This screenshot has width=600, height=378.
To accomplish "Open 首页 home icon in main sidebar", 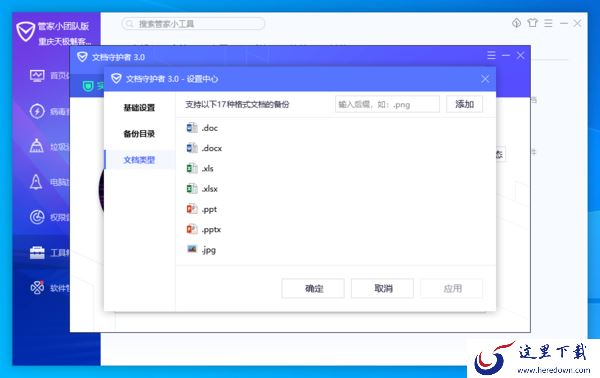I will pyautogui.click(x=37, y=75).
